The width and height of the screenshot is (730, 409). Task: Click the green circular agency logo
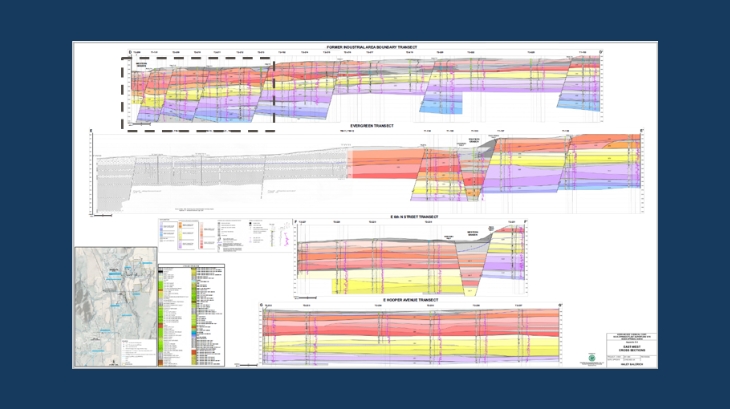598,354
